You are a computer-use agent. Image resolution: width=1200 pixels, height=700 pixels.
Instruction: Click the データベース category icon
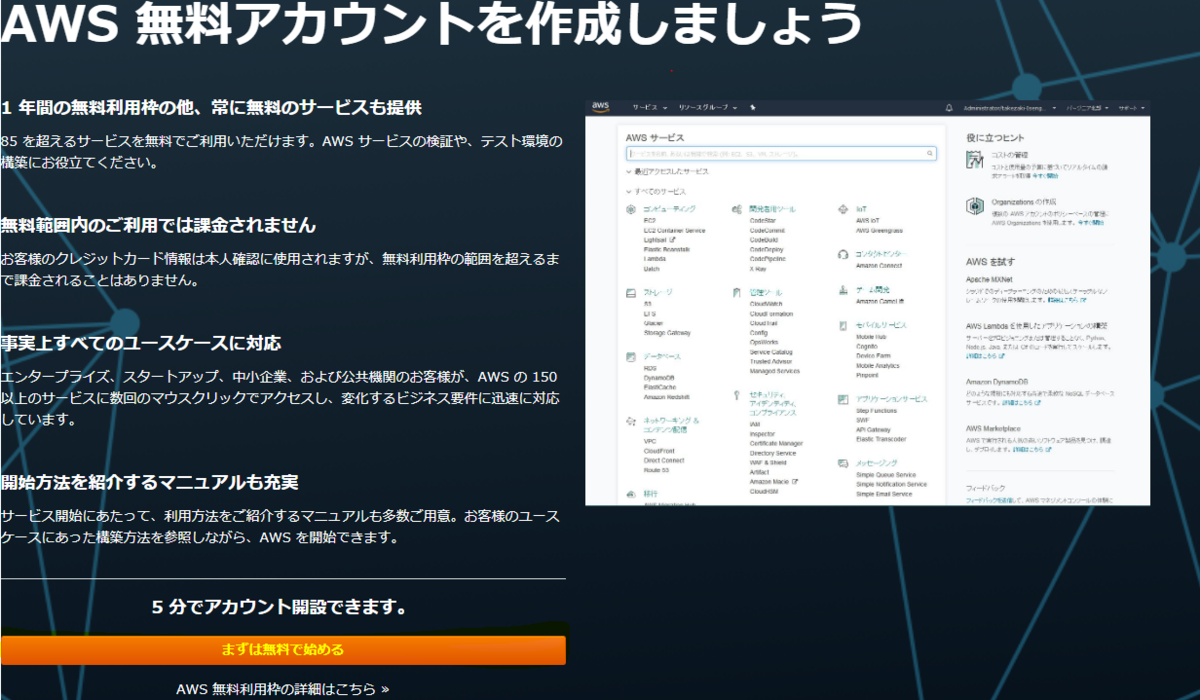pos(631,356)
